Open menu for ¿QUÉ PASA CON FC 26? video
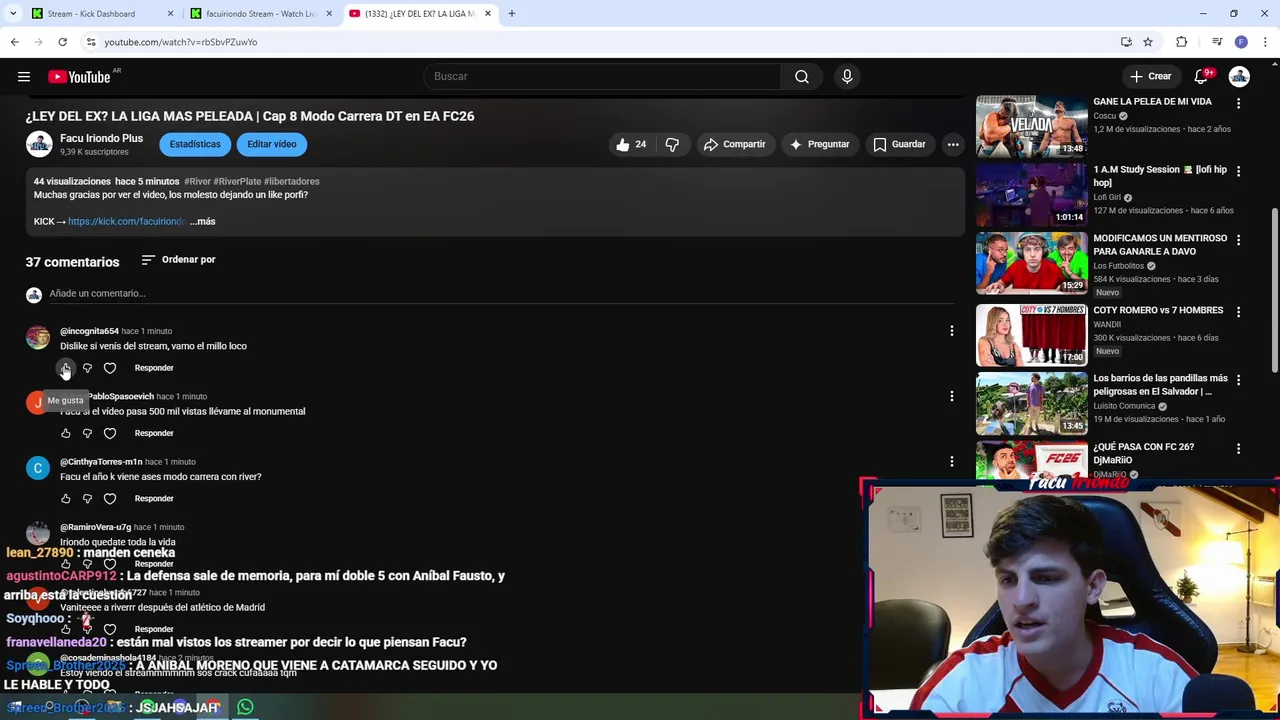 coord(1238,449)
